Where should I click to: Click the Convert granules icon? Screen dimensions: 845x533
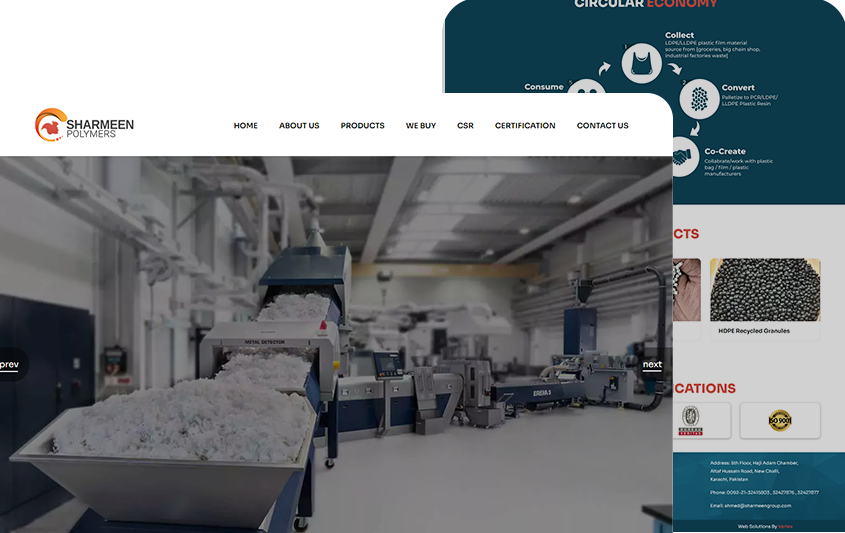pos(699,100)
